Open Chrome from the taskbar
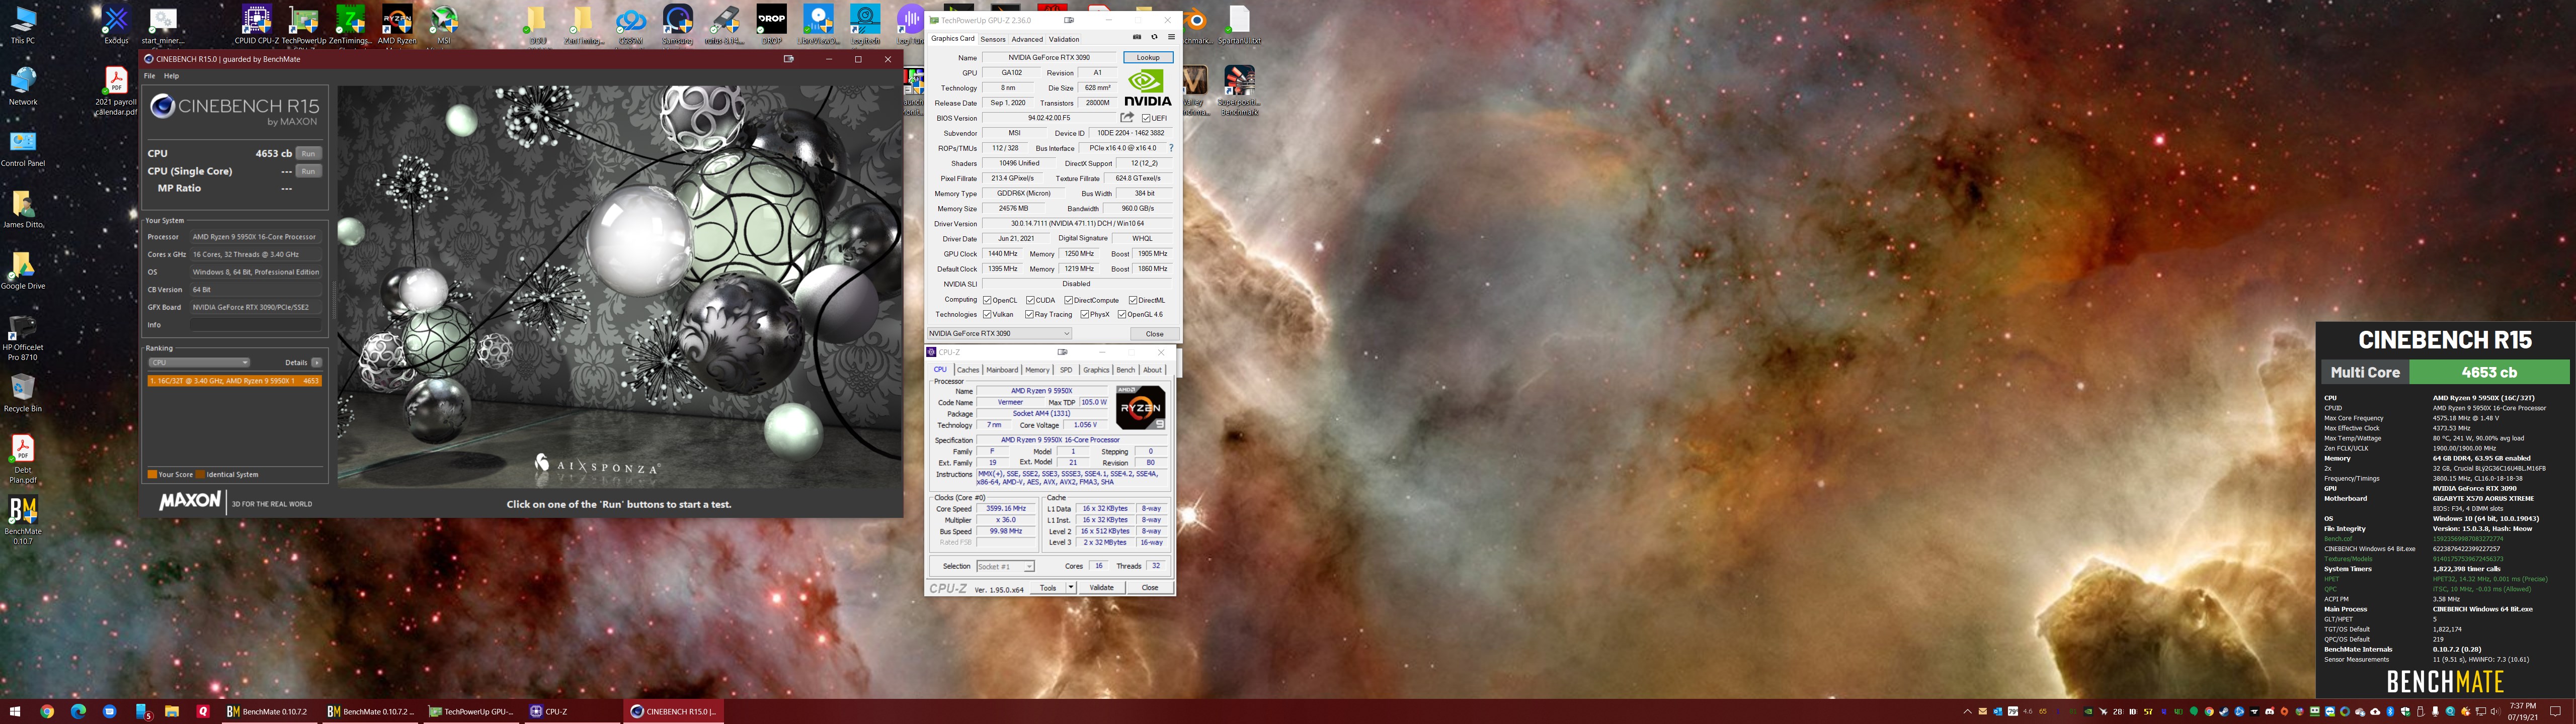 [47, 711]
